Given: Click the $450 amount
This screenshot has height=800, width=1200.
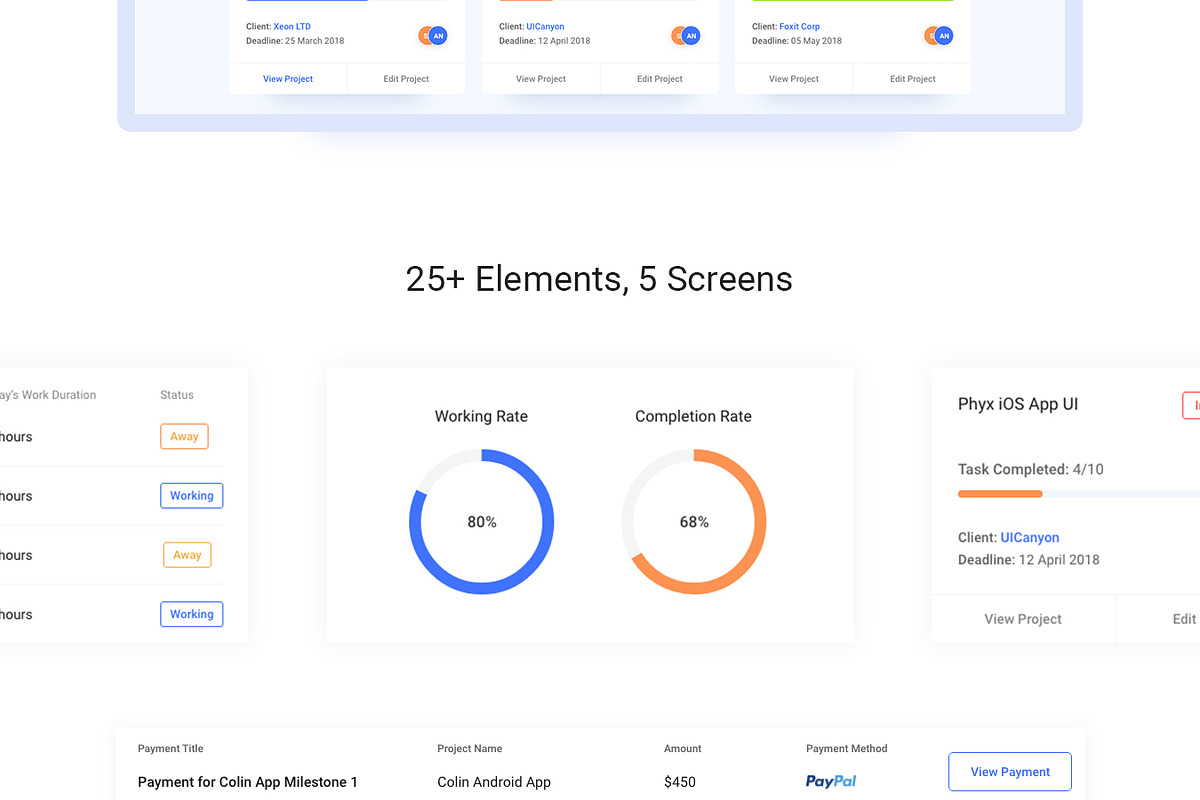Looking at the screenshot, I should coord(680,782).
